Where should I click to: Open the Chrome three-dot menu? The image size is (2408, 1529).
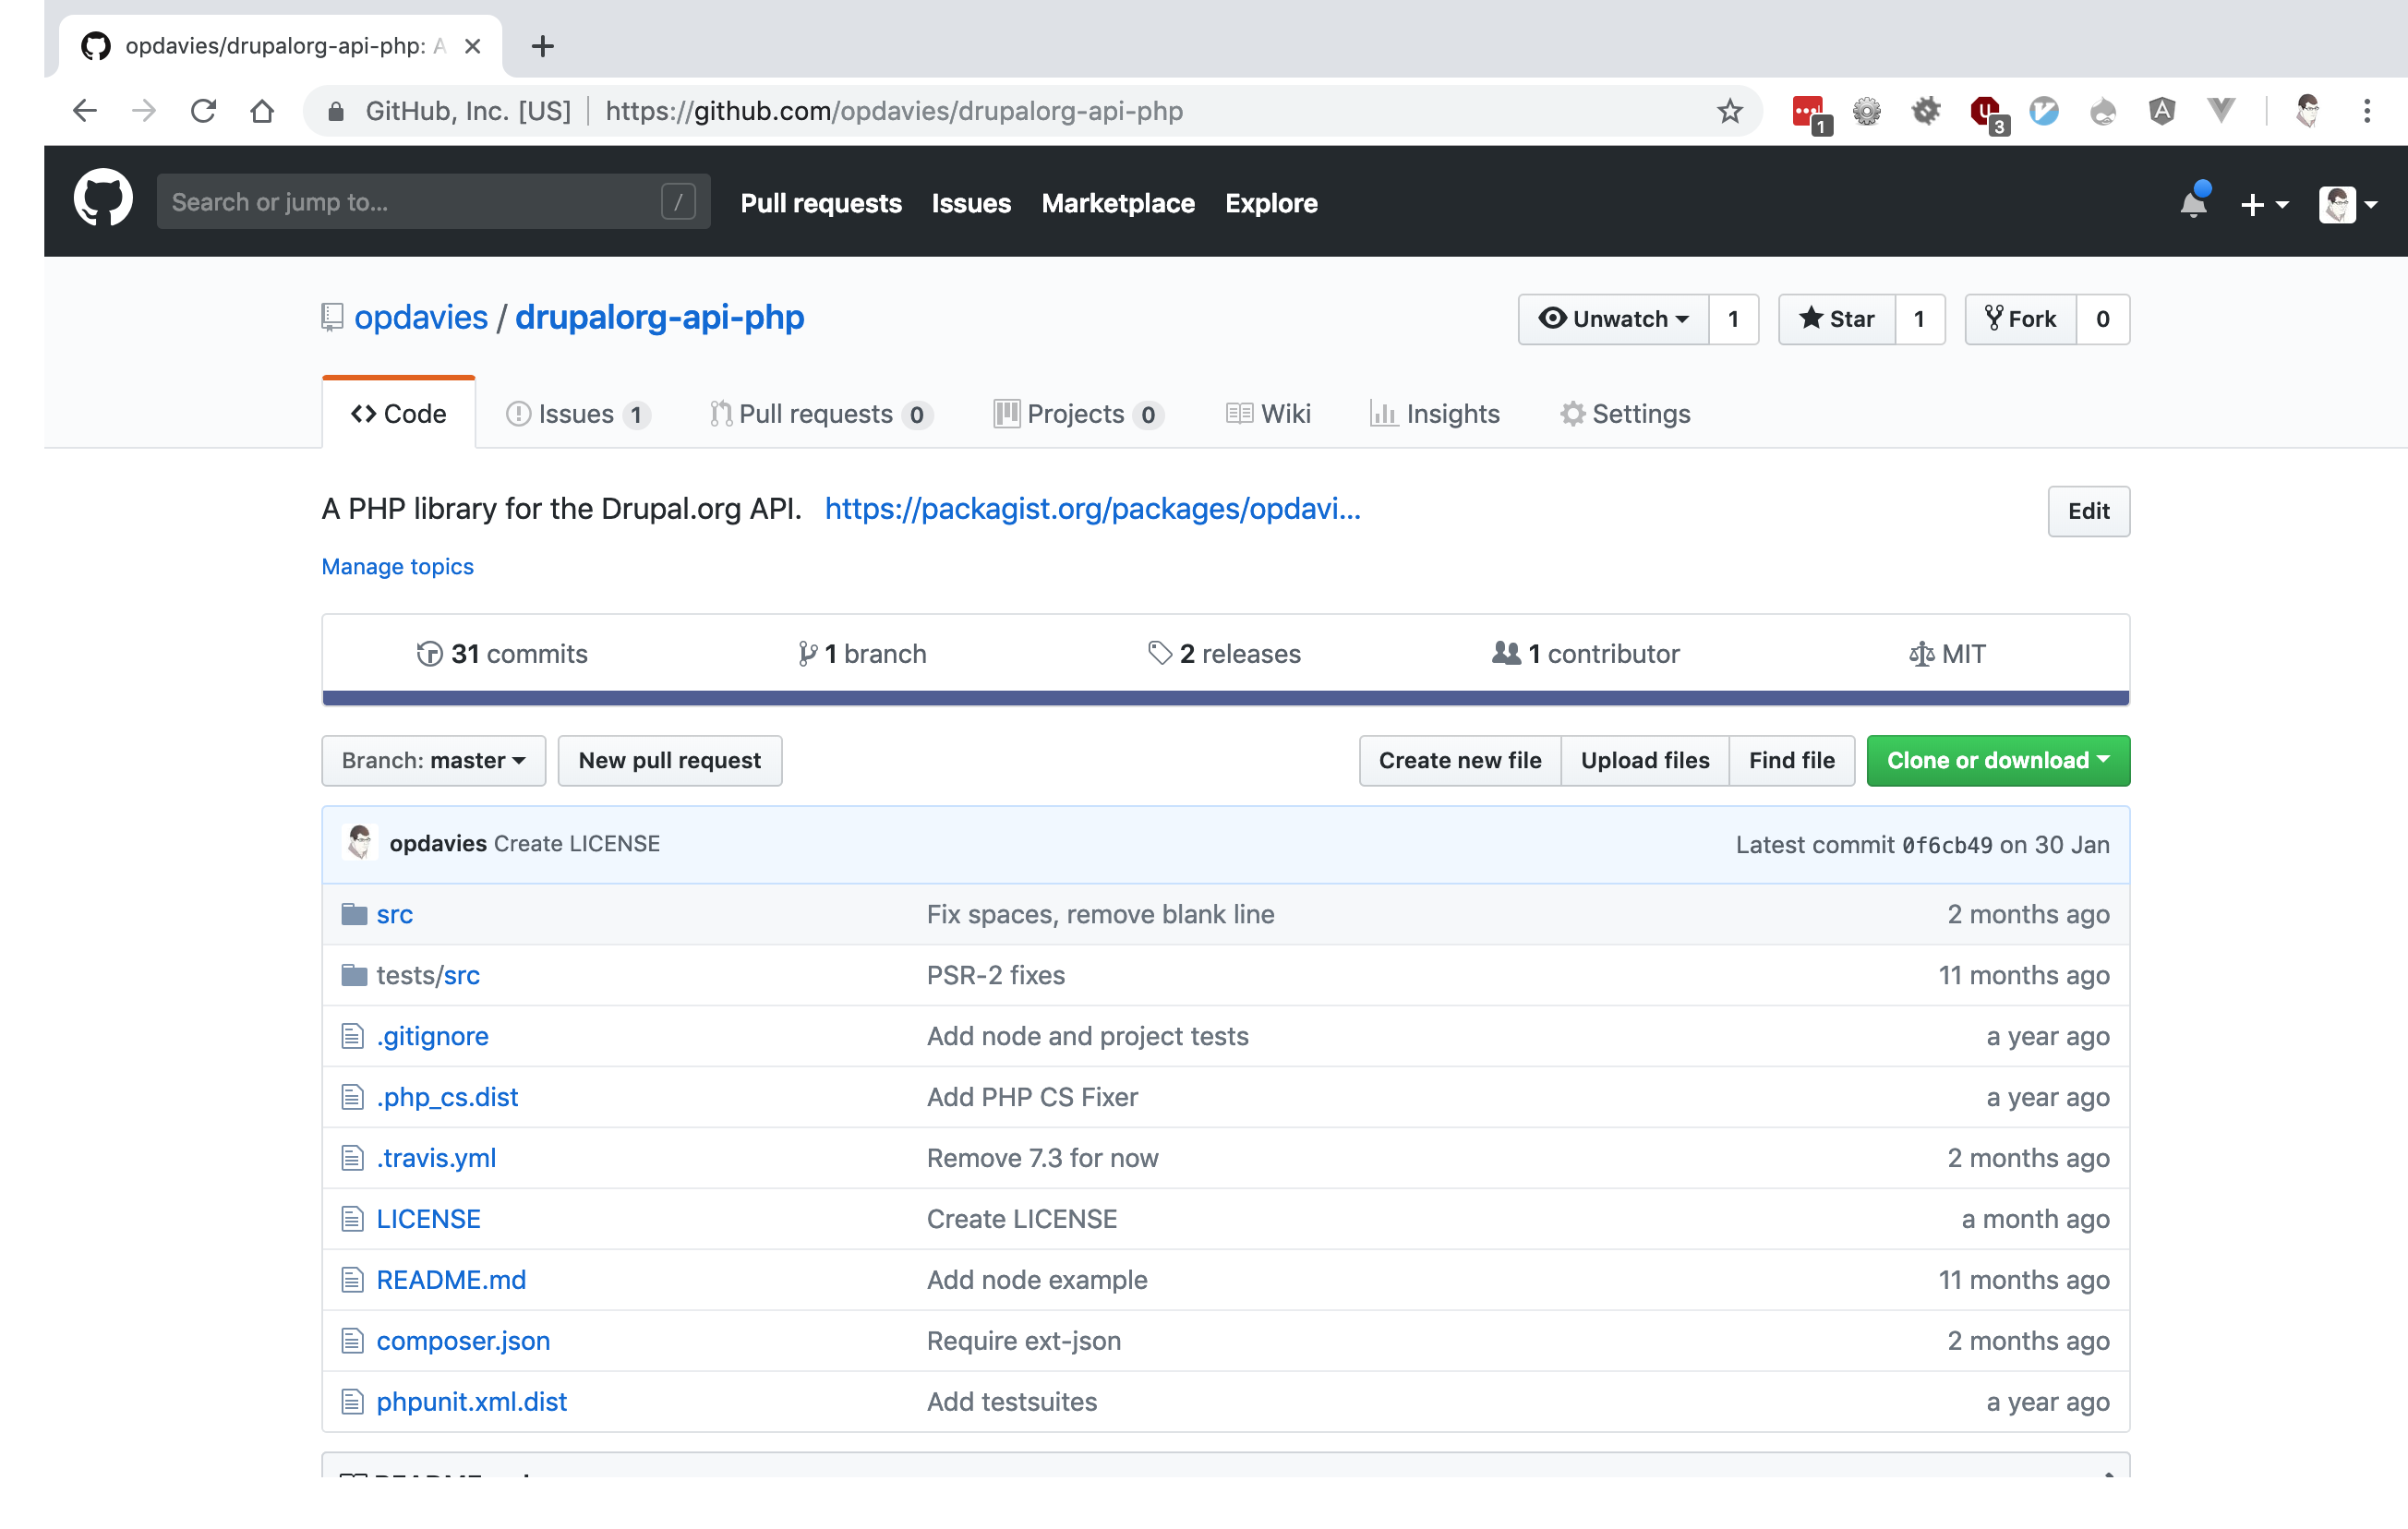(x=2366, y=111)
